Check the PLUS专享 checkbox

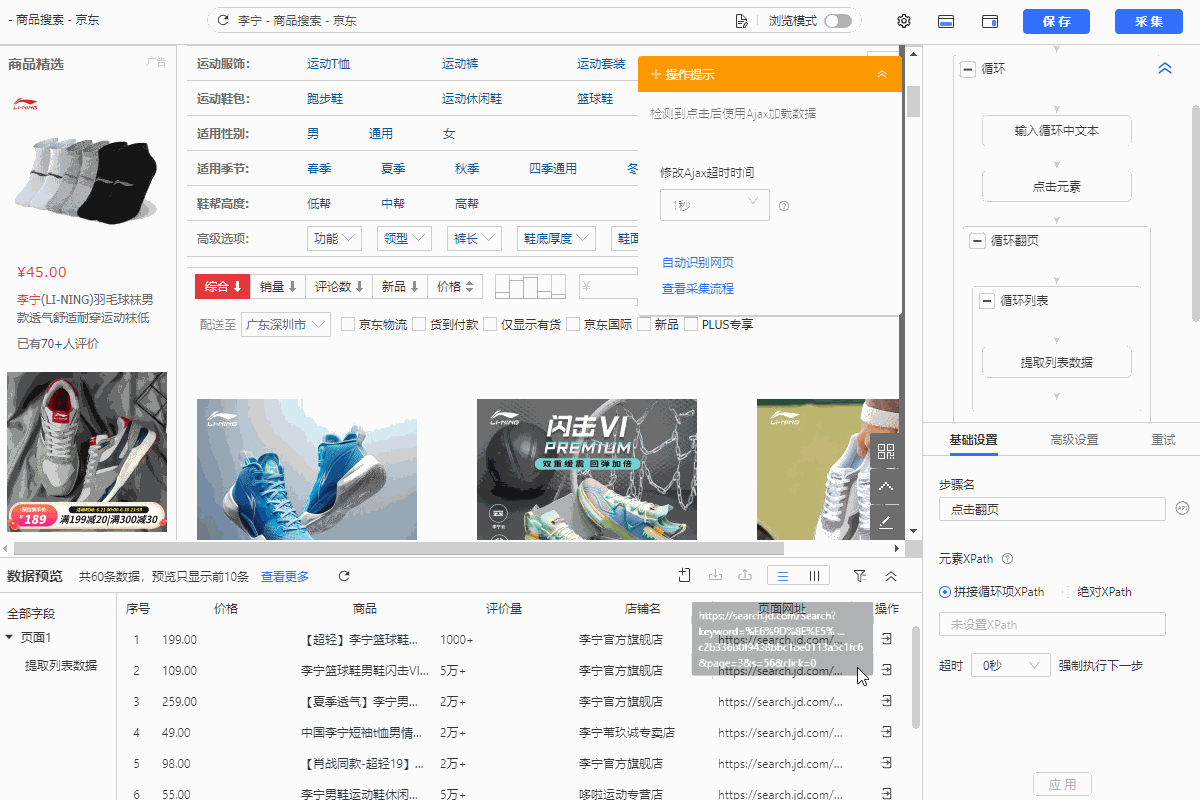tap(691, 324)
